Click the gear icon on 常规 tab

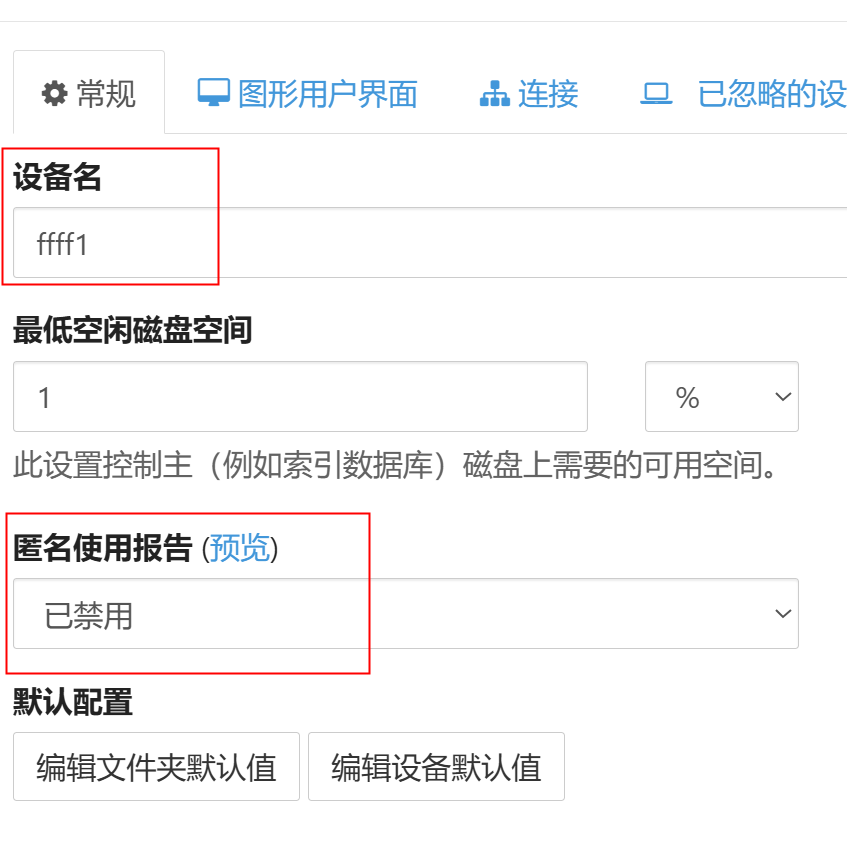click(x=54, y=94)
